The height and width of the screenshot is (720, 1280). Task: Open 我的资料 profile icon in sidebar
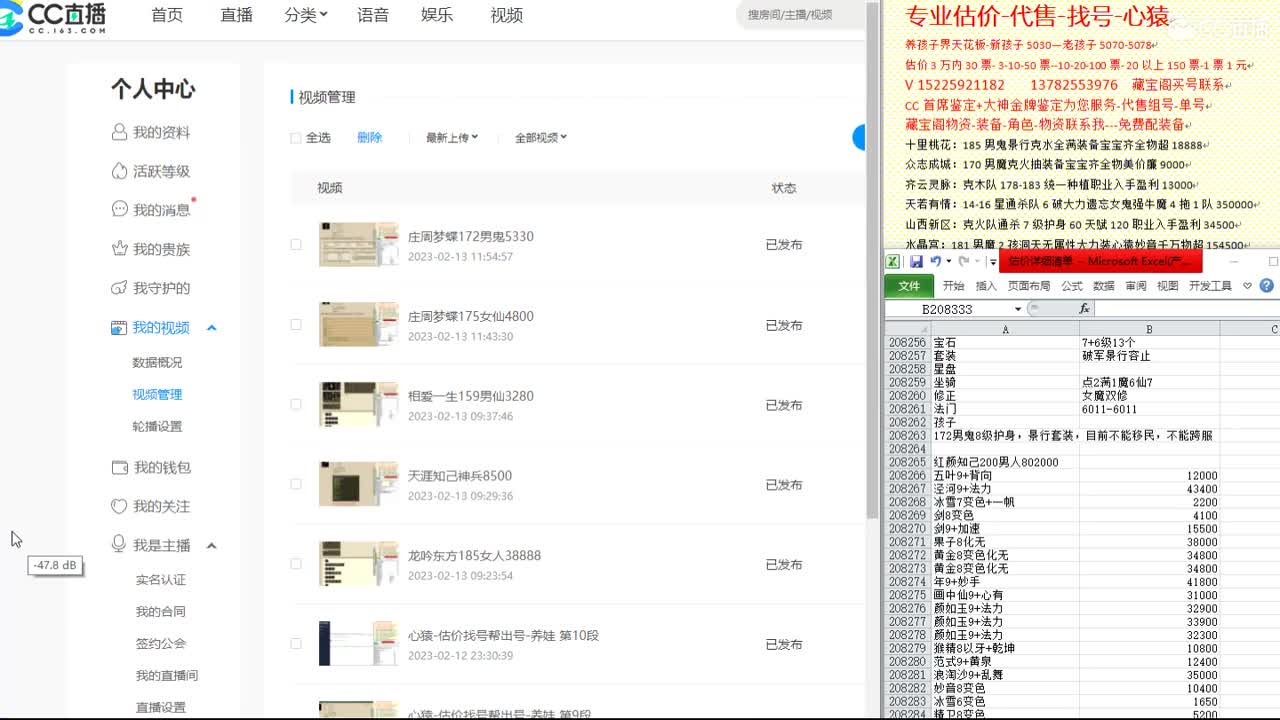pos(120,132)
